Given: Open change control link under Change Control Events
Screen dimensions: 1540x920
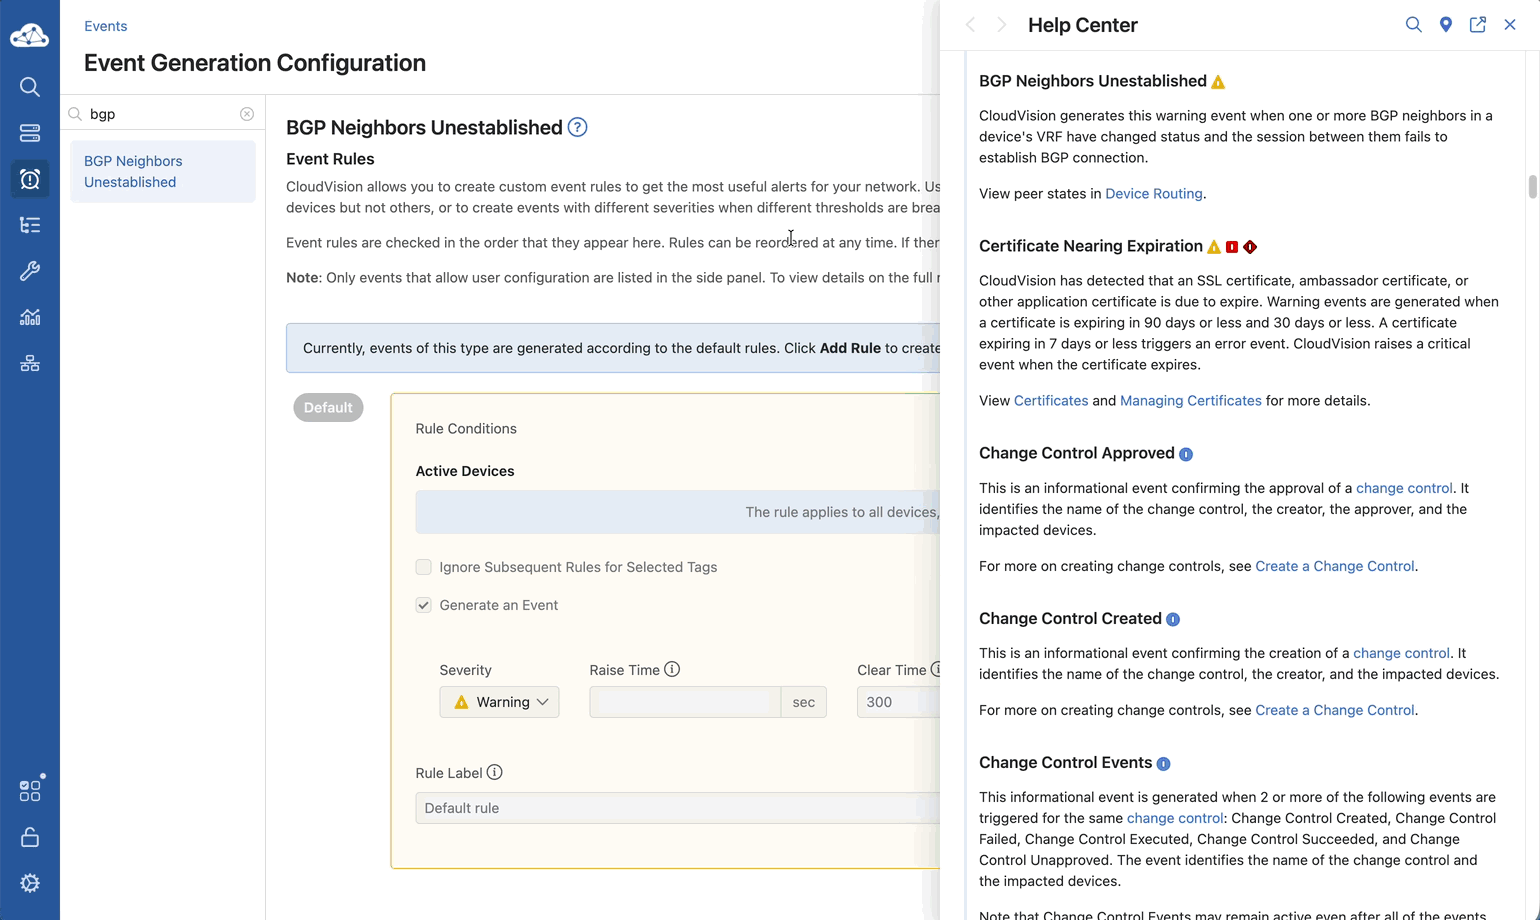Looking at the screenshot, I should pos(1175,819).
